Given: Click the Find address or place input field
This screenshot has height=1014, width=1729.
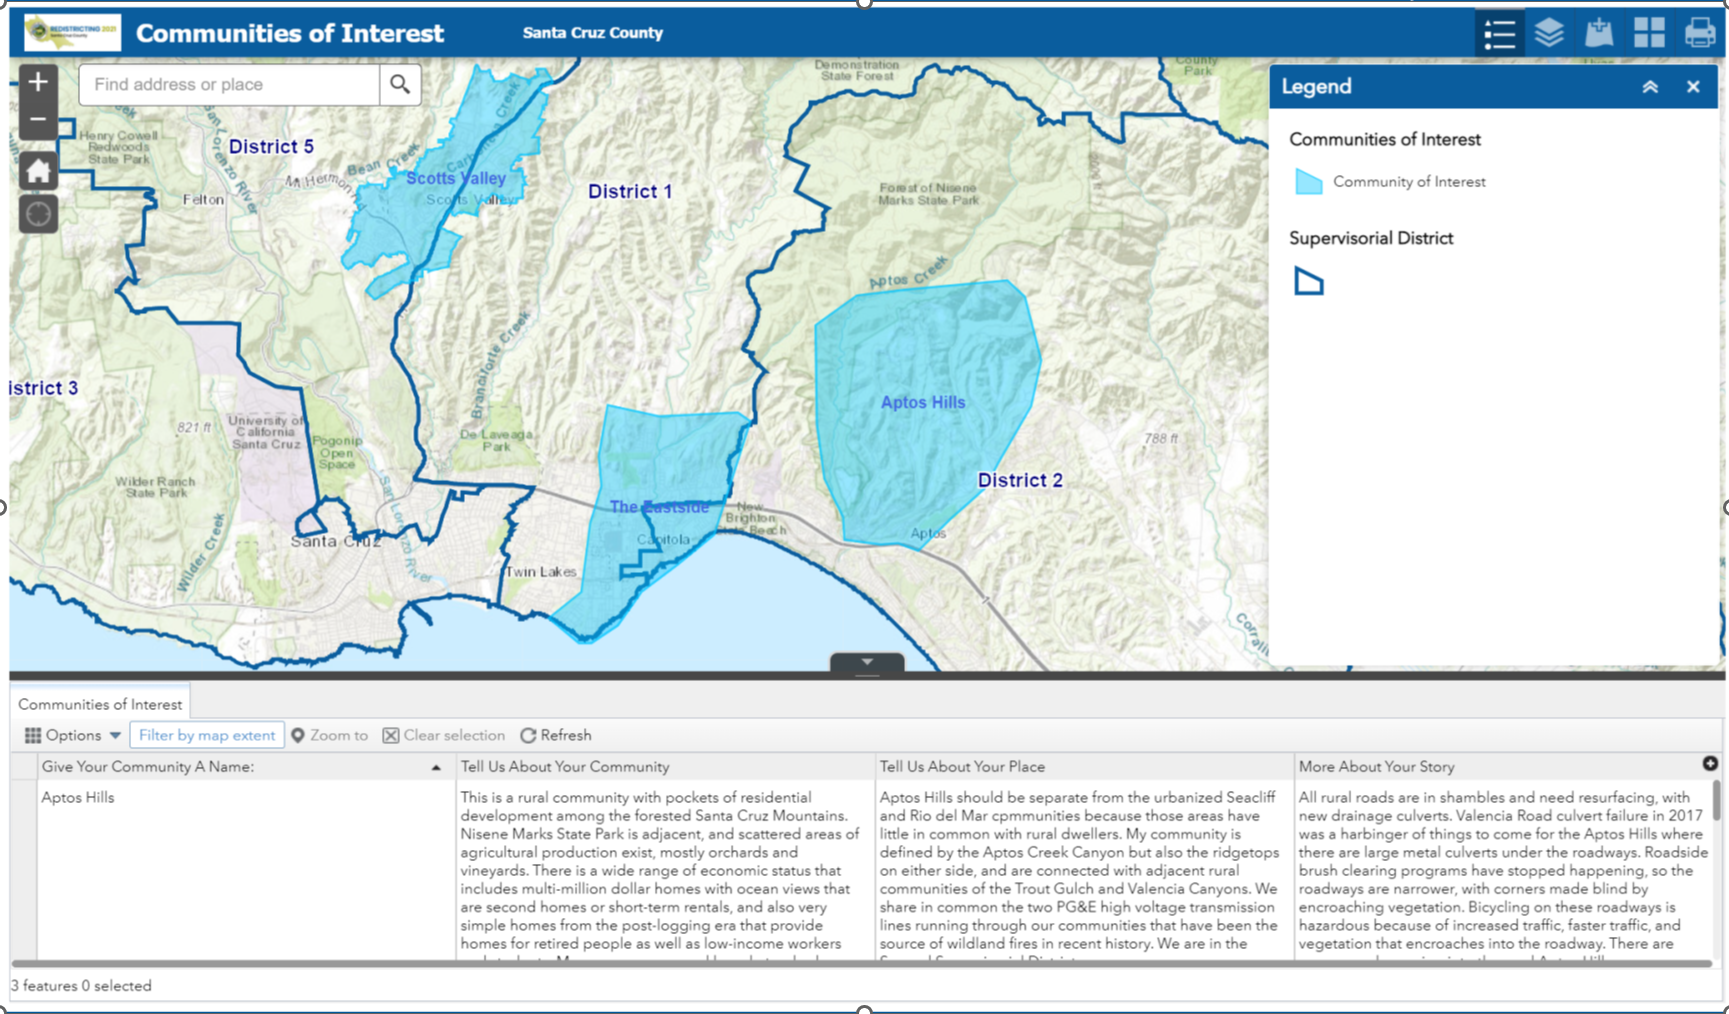Looking at the screenshot, I should click(x=230, y=84).
